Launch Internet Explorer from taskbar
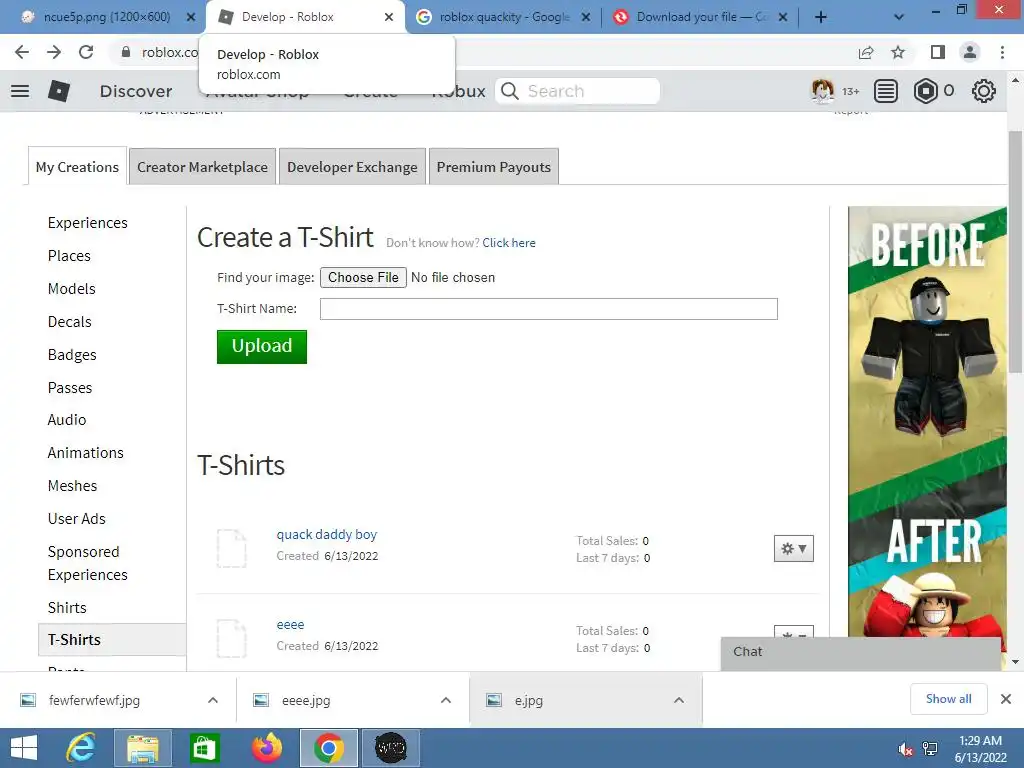 [x=81, y=748]
